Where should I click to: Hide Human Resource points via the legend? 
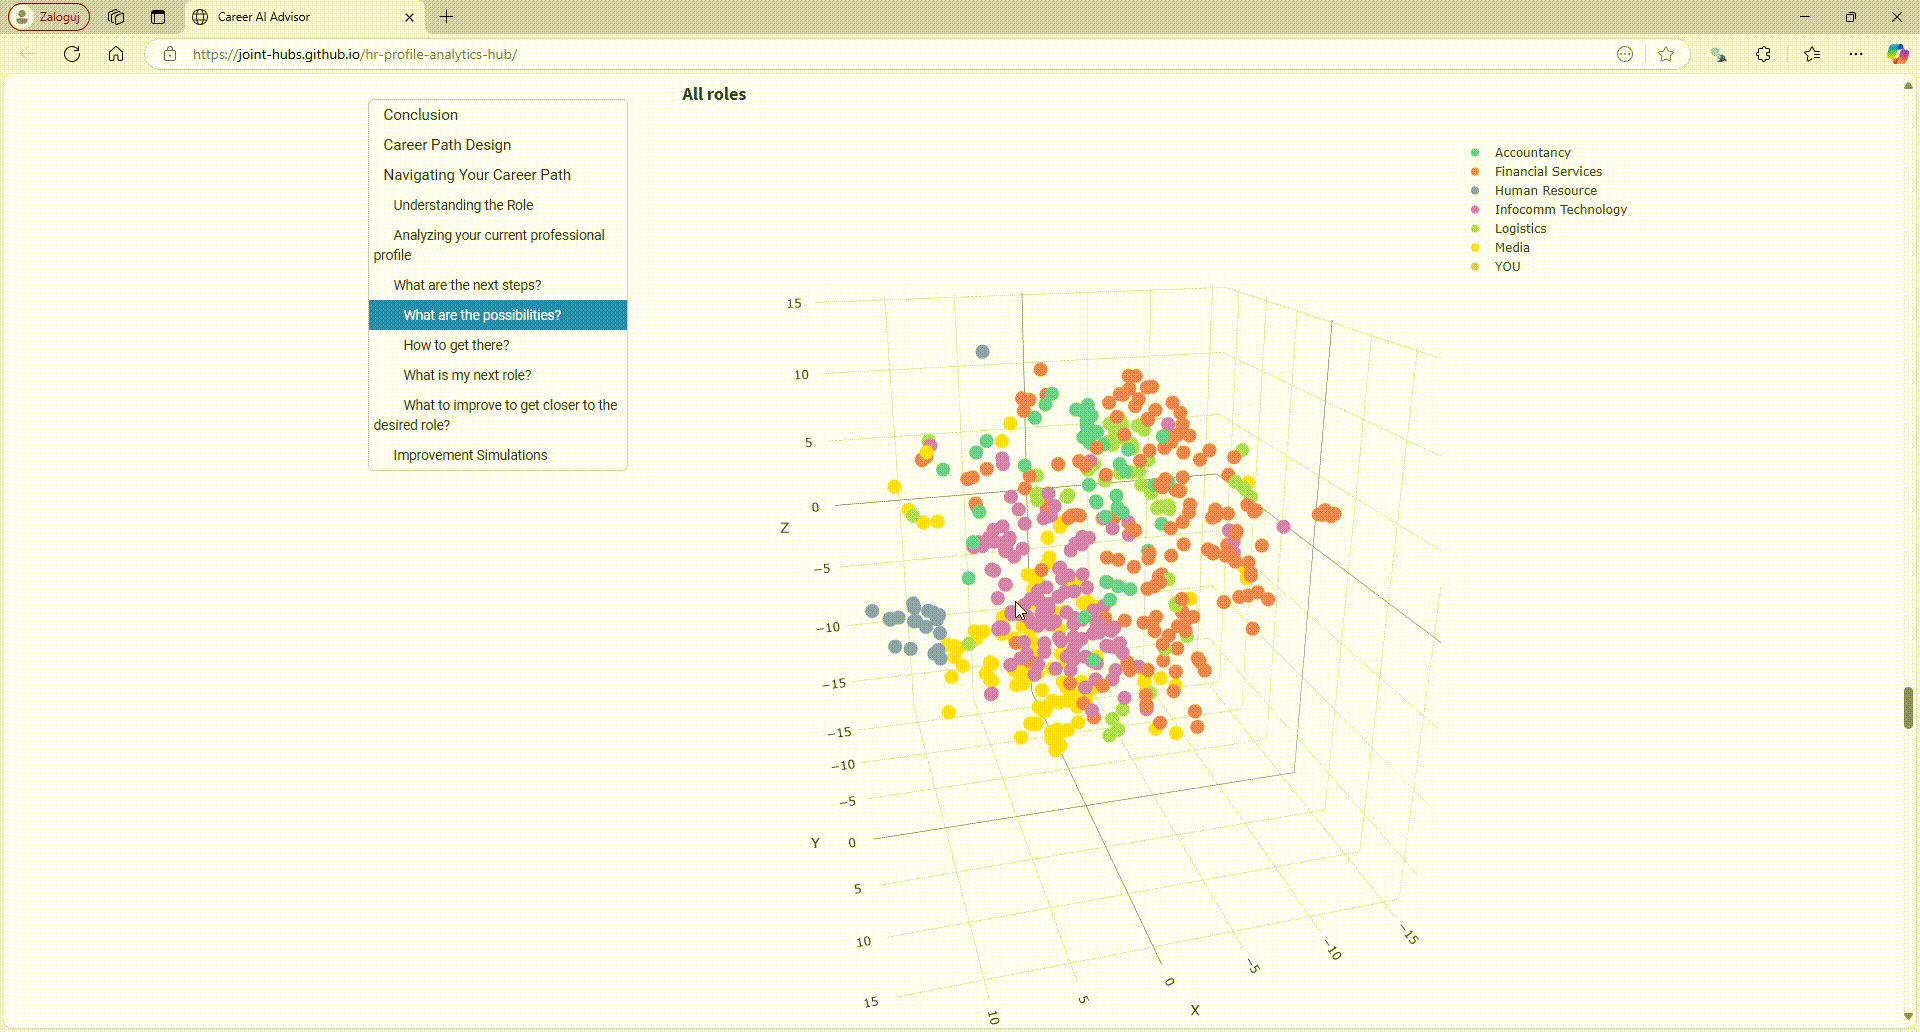click(1545, 190)
